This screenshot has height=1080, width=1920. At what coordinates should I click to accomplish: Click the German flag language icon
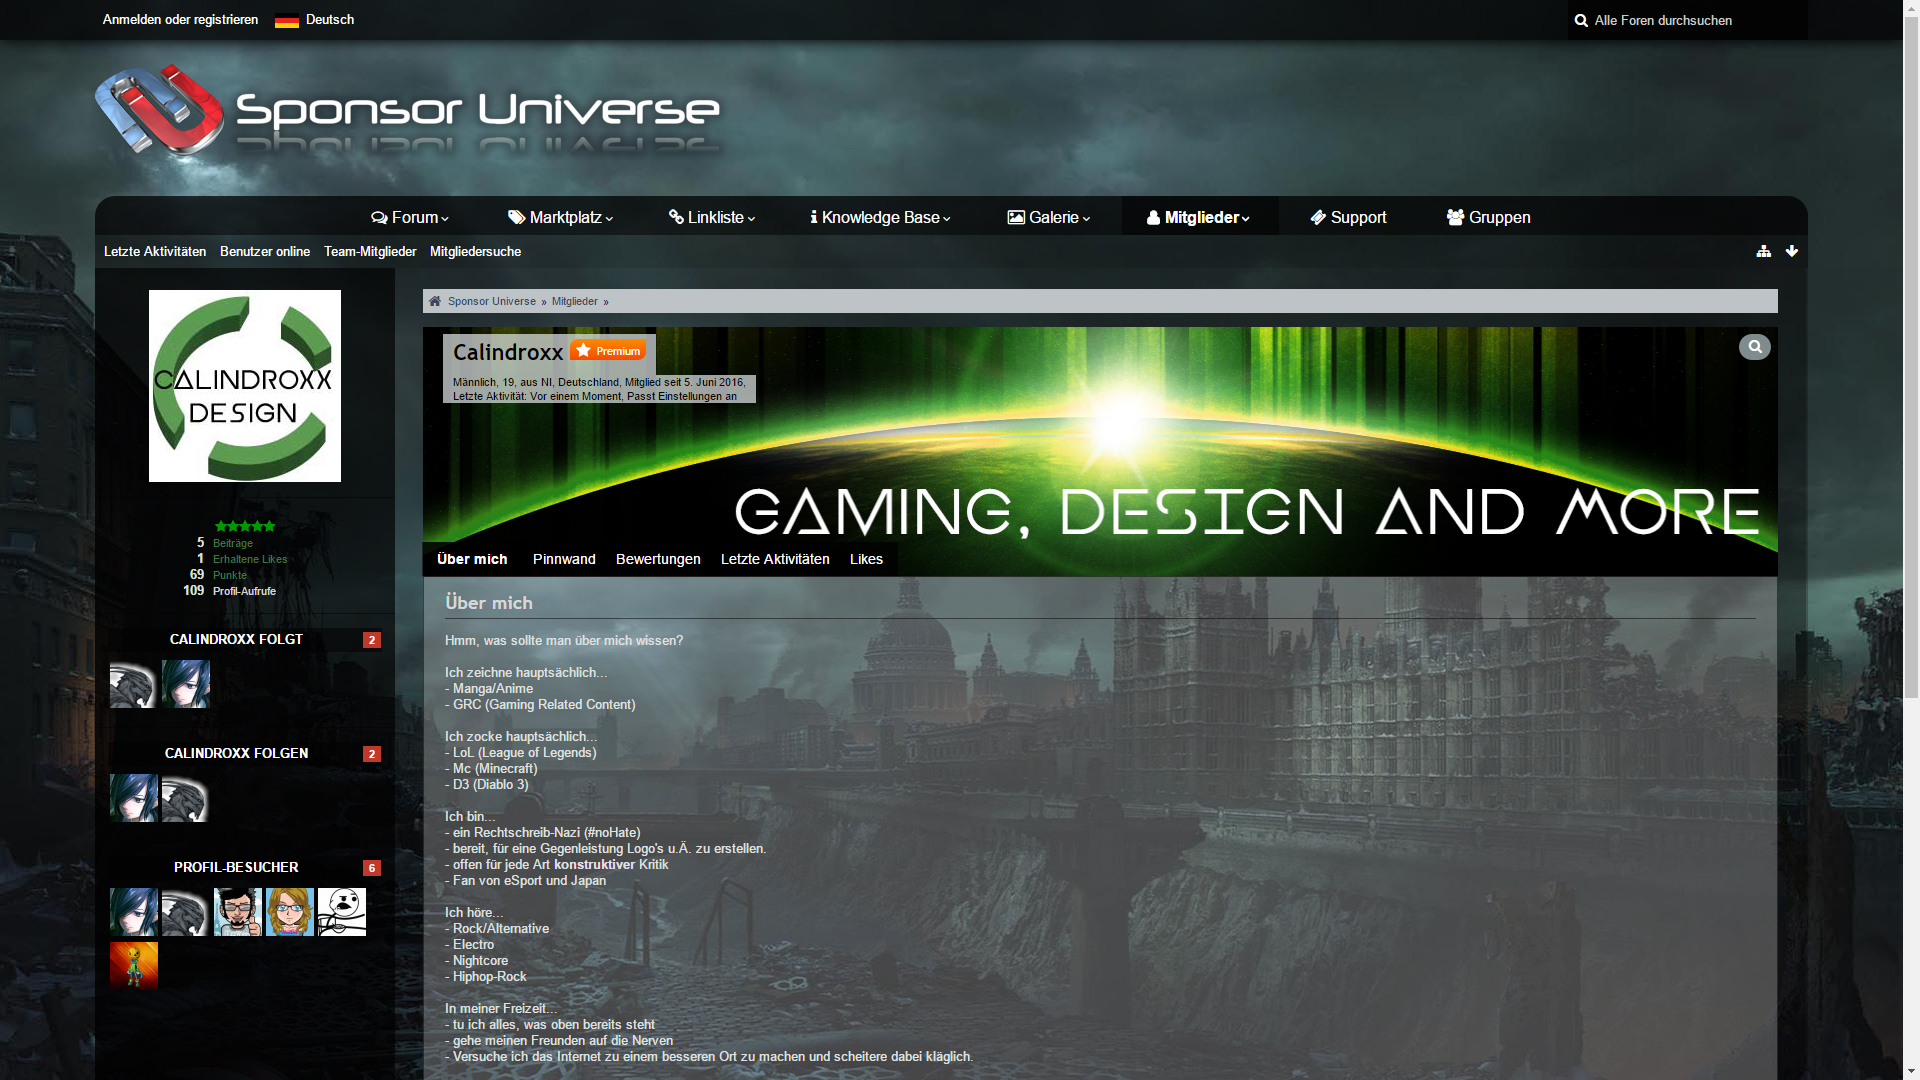pos(287,20)
